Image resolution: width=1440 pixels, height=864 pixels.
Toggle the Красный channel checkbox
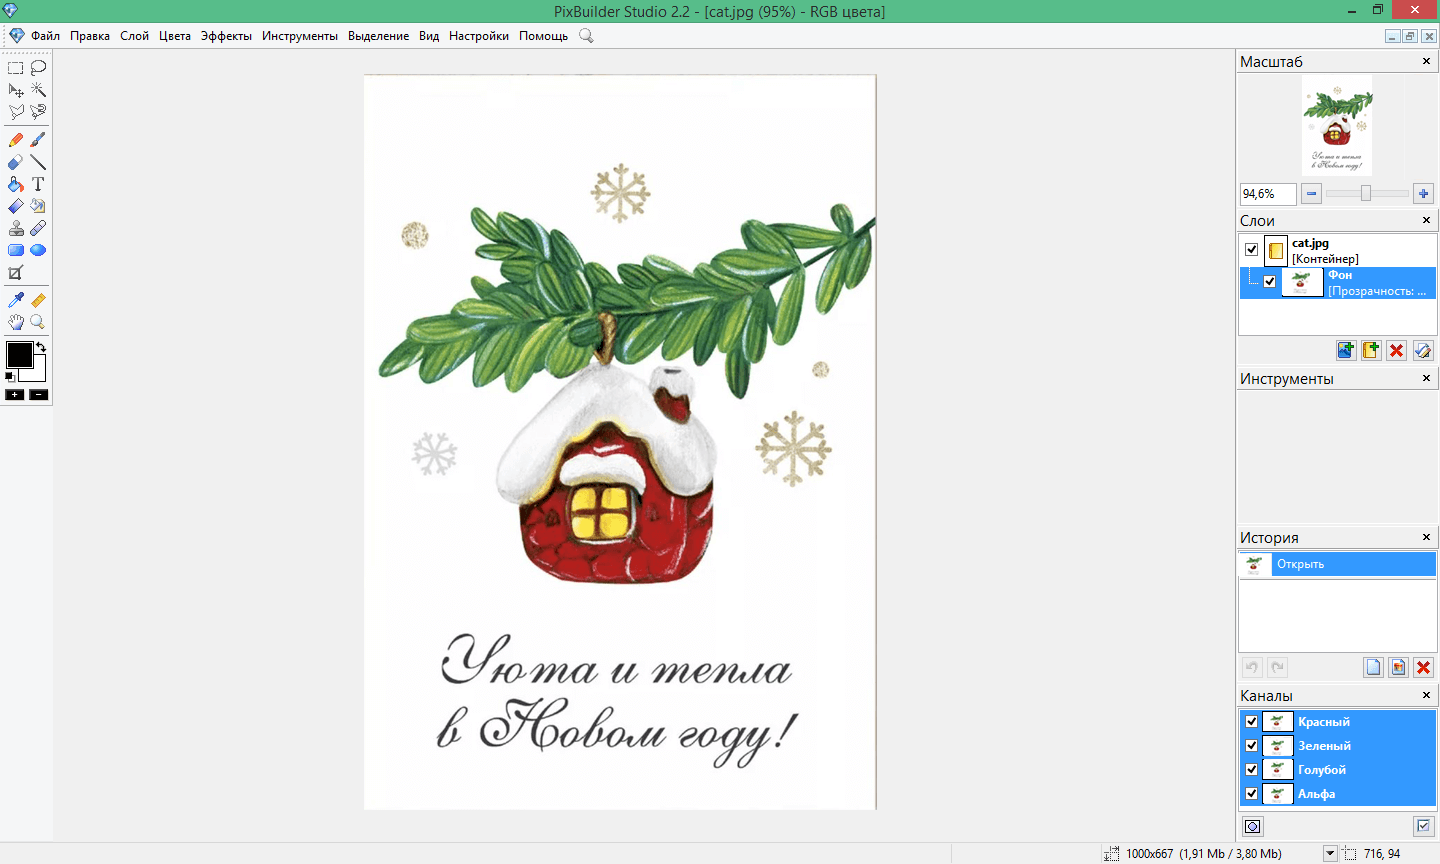point(1252,721)
